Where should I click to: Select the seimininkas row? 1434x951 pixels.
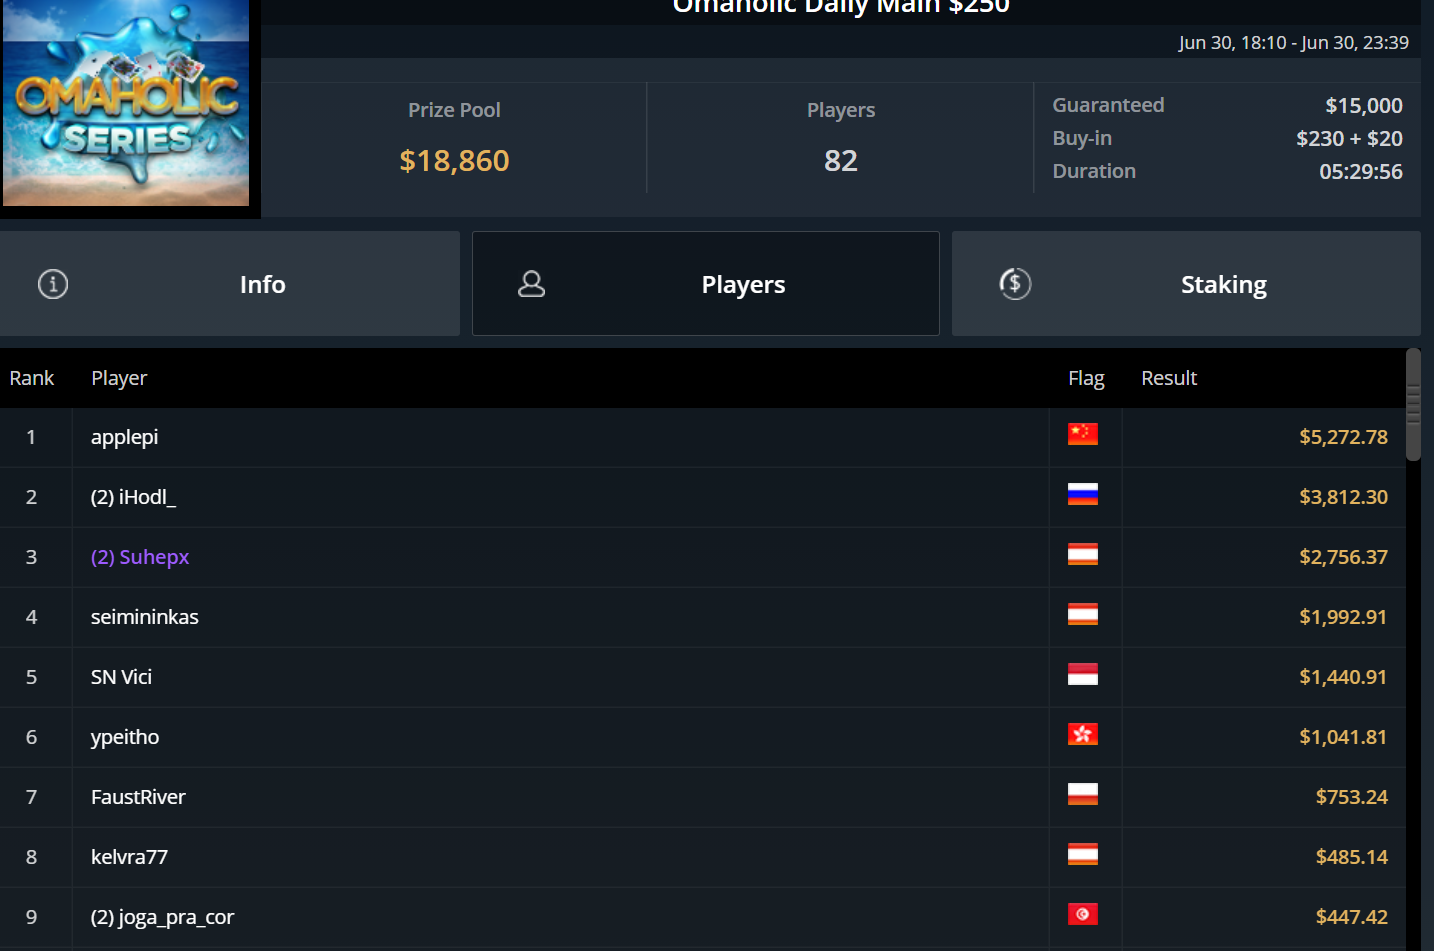click(703, 617)
